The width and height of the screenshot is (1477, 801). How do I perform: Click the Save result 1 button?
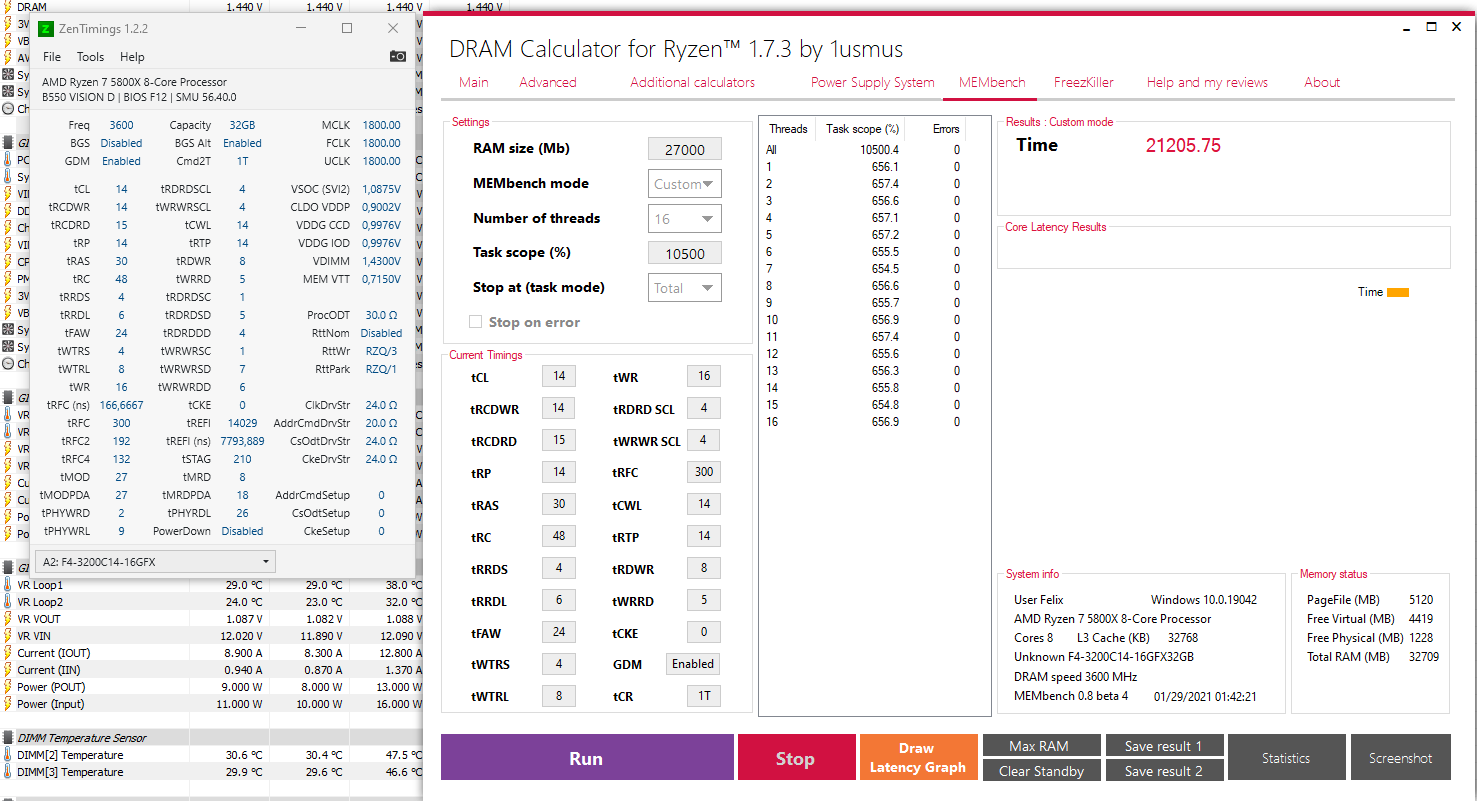1163,746
